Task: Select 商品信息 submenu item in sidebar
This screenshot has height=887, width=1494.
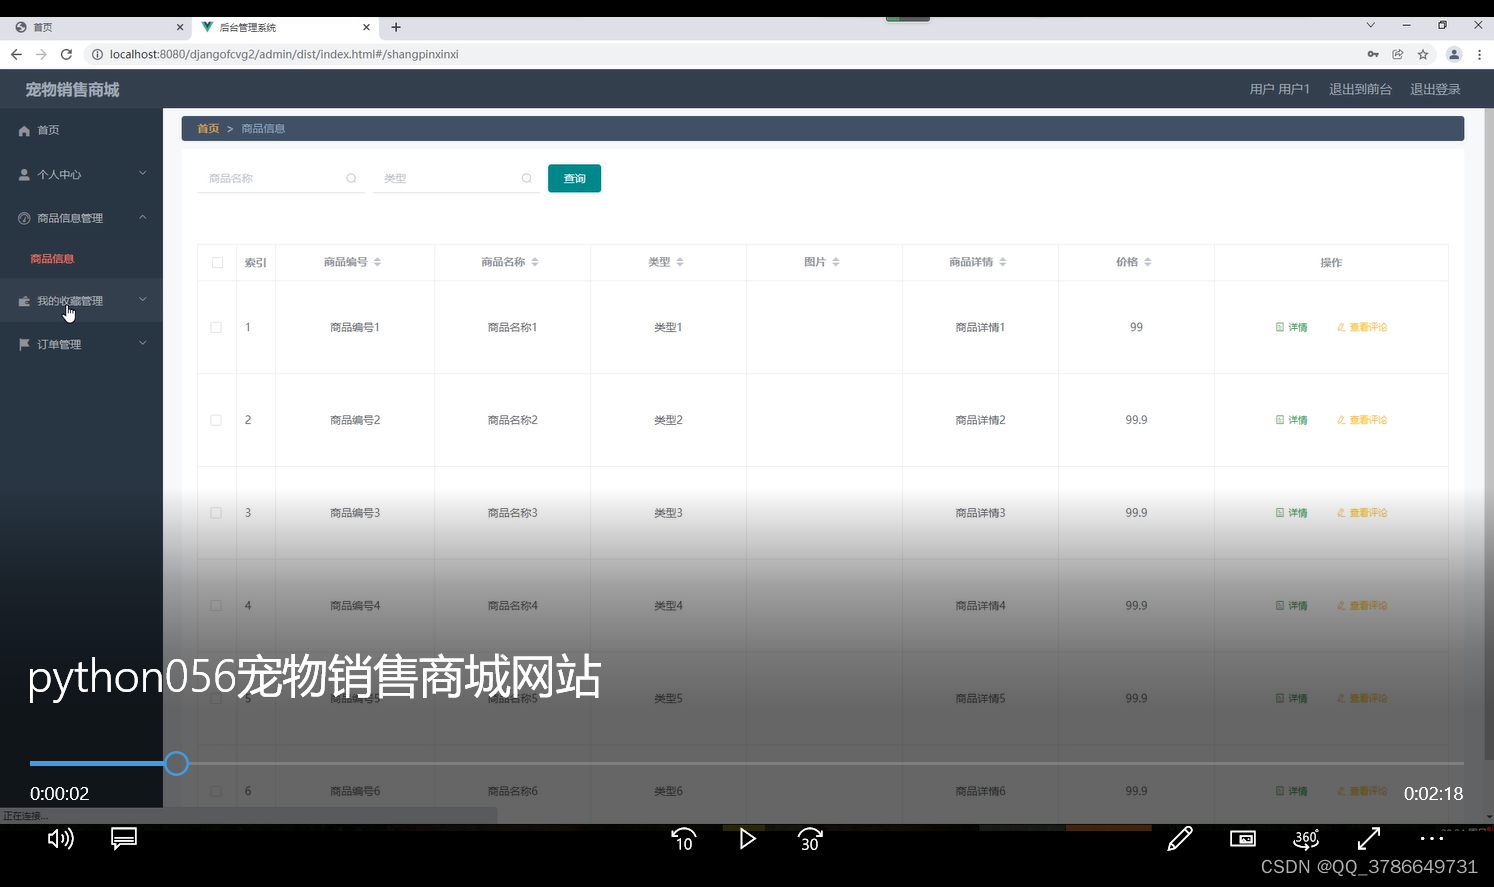Action: point(52,259)
